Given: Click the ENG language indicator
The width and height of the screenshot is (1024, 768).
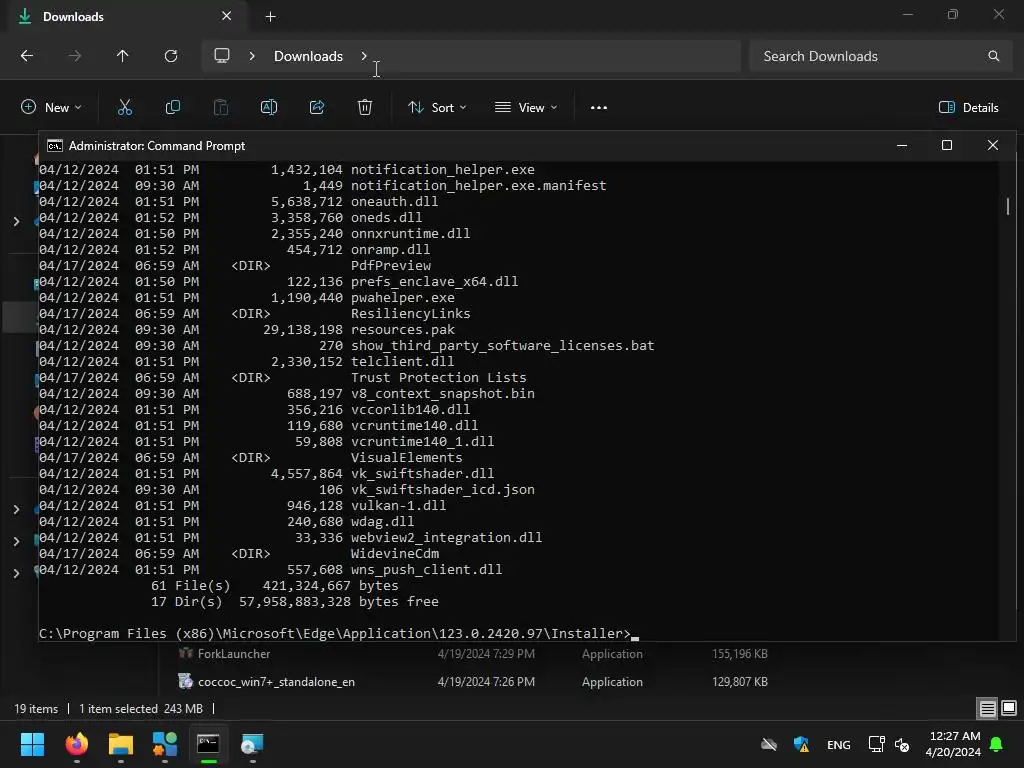Looking at the screenshot, I should click(x=839, y=744).
